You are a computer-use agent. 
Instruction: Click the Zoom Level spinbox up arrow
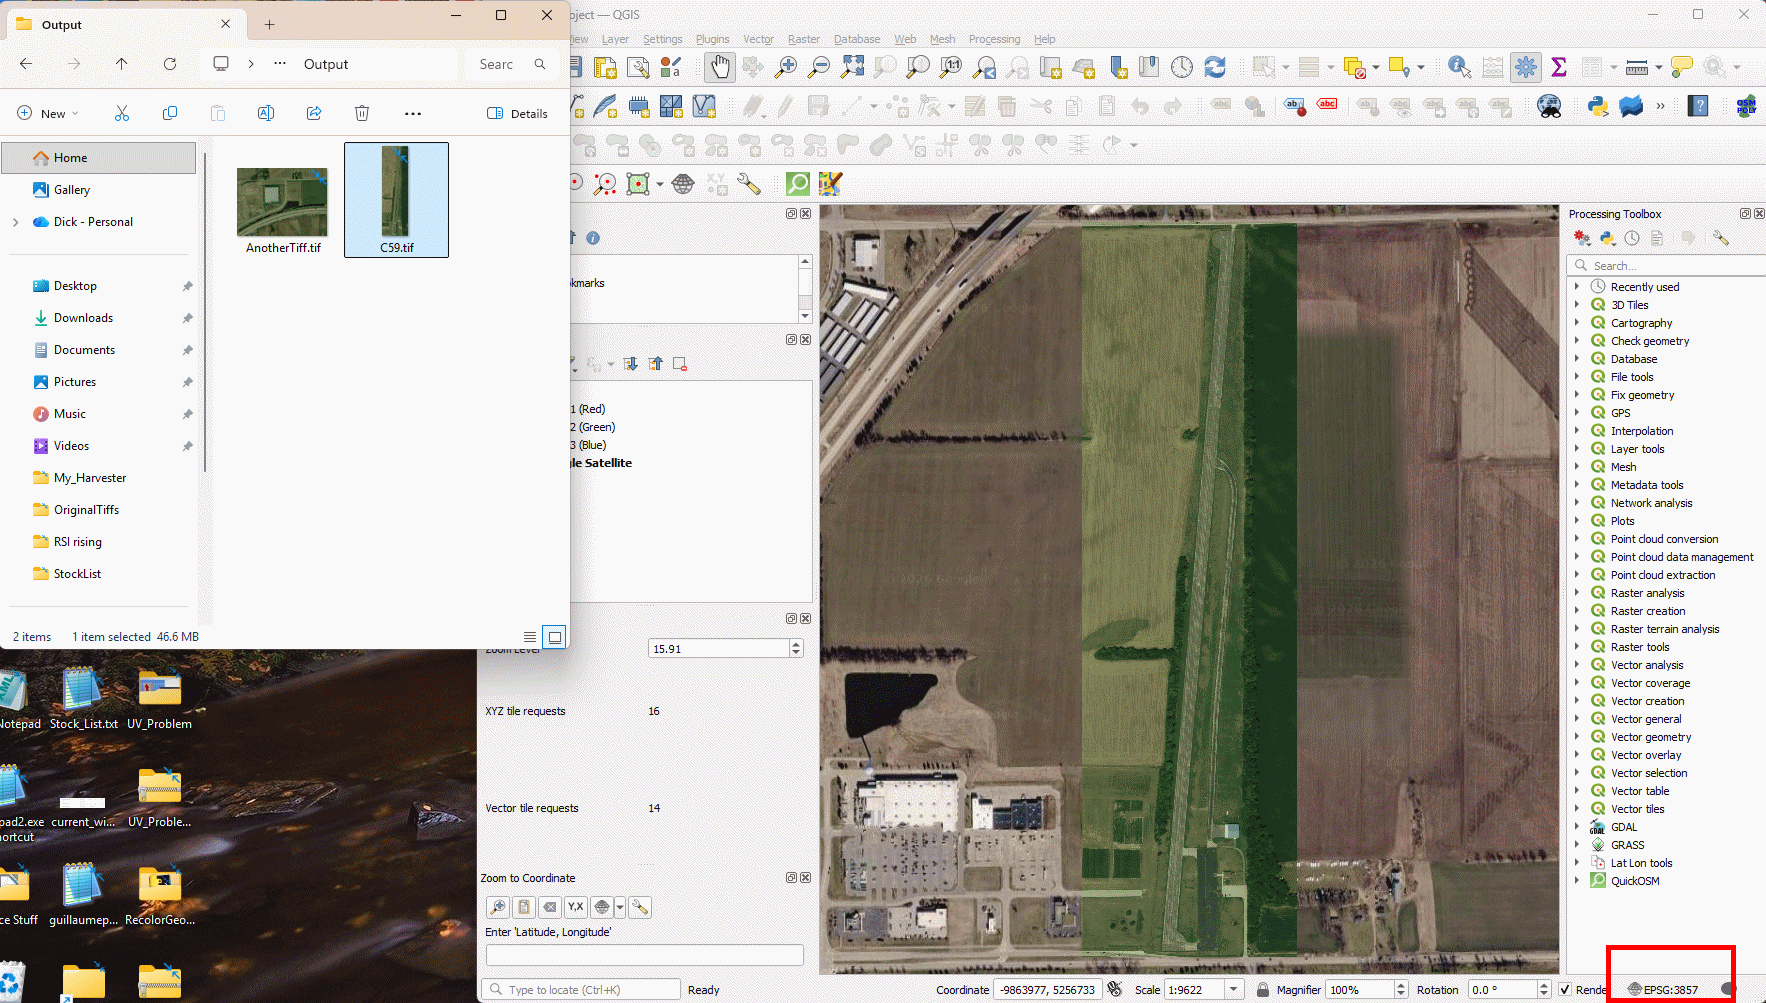[x=796, y=644]
